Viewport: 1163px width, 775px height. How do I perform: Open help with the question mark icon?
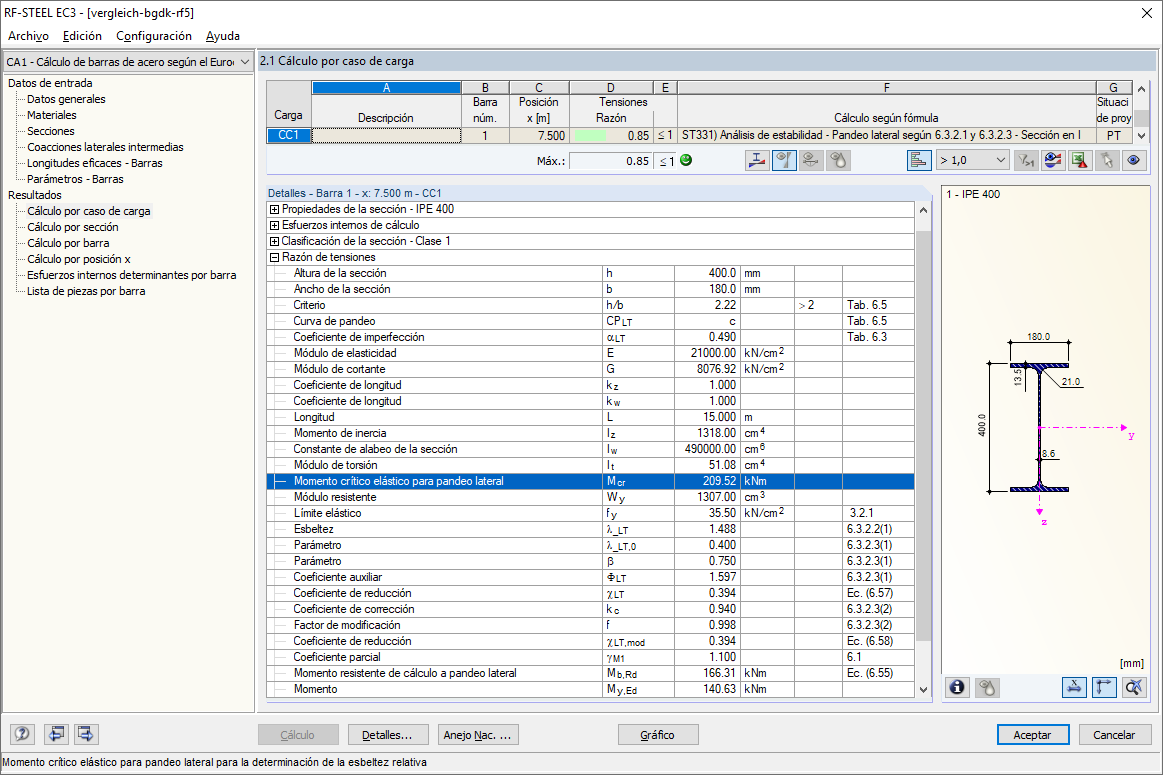[x=22, y=734]
